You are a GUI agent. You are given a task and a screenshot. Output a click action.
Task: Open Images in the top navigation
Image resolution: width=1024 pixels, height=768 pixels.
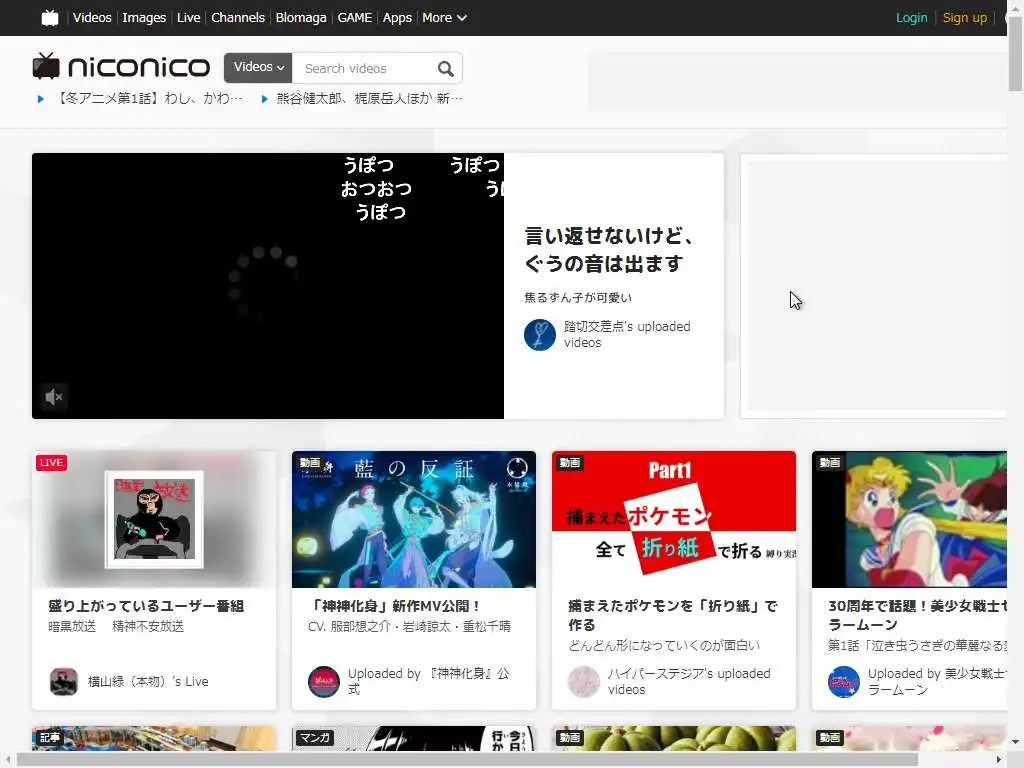point(144,18)
